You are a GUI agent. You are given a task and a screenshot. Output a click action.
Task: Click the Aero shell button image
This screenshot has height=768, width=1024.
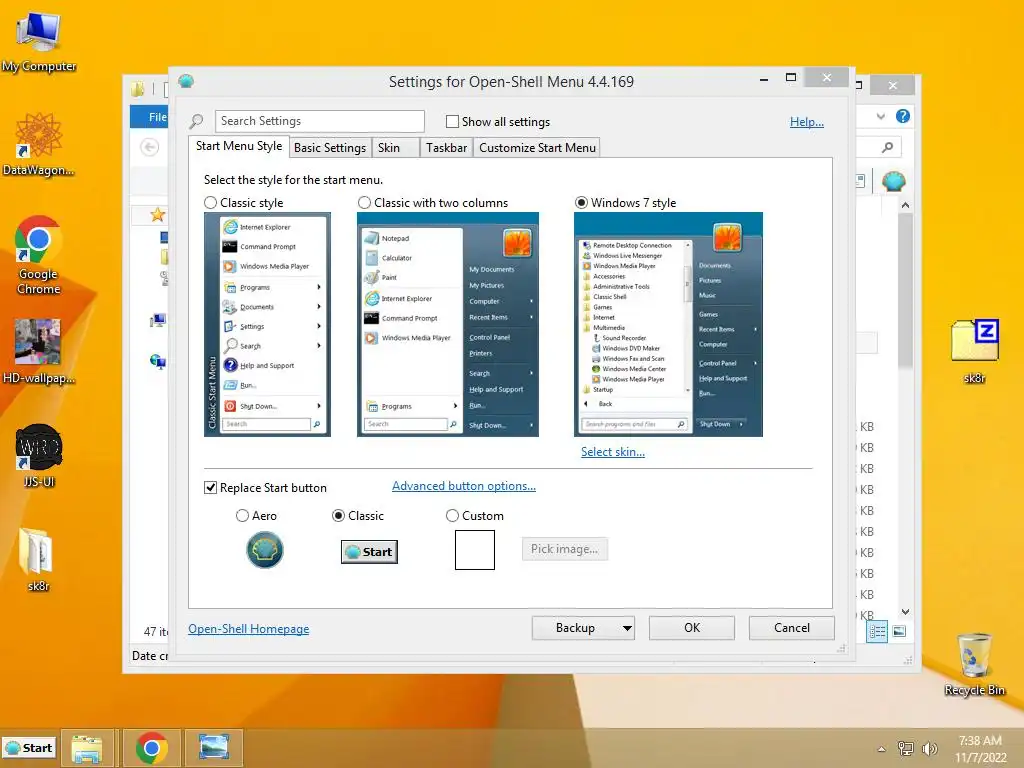pyautogui.click(x=264, y=550)
